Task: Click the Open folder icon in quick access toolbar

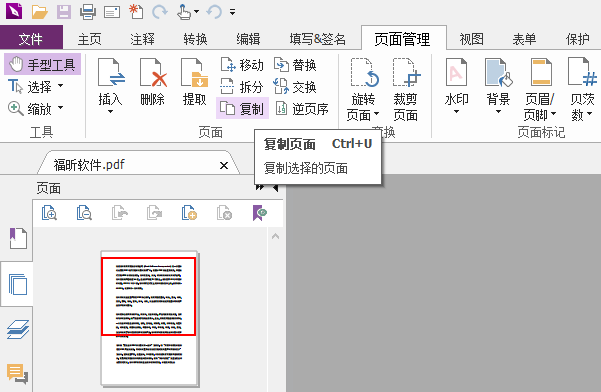Action: tap(39, 12)
